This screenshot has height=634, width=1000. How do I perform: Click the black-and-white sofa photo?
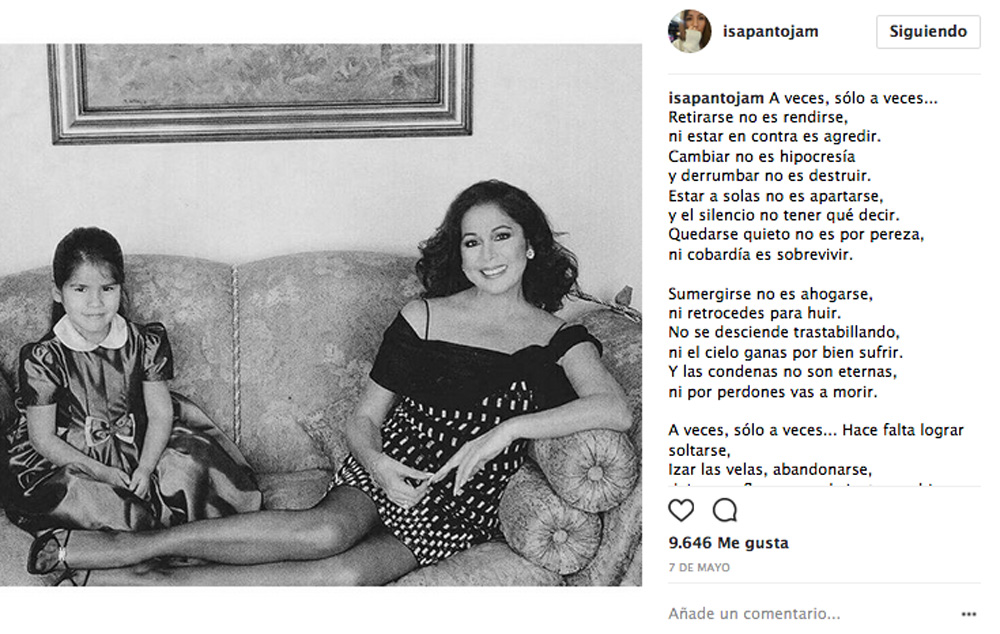[x=321, y=314]
